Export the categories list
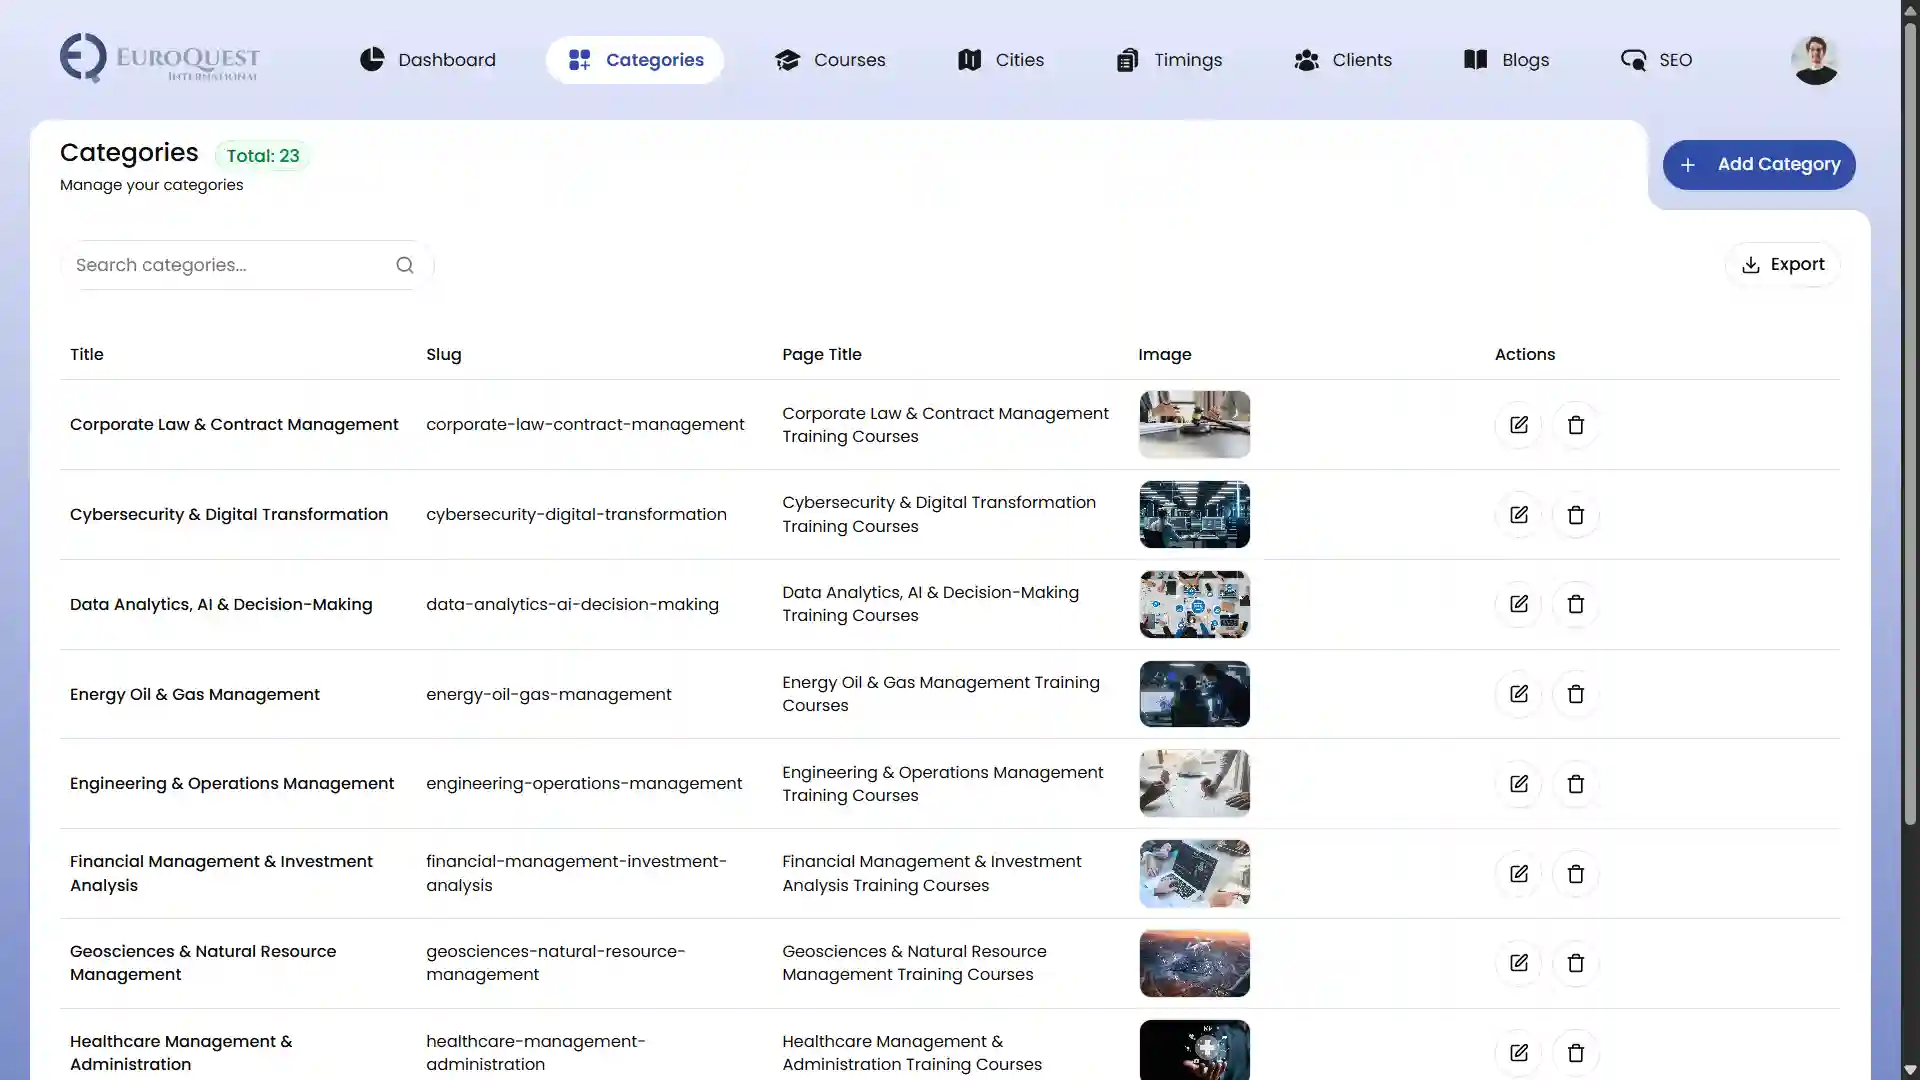 [1783, 265]
